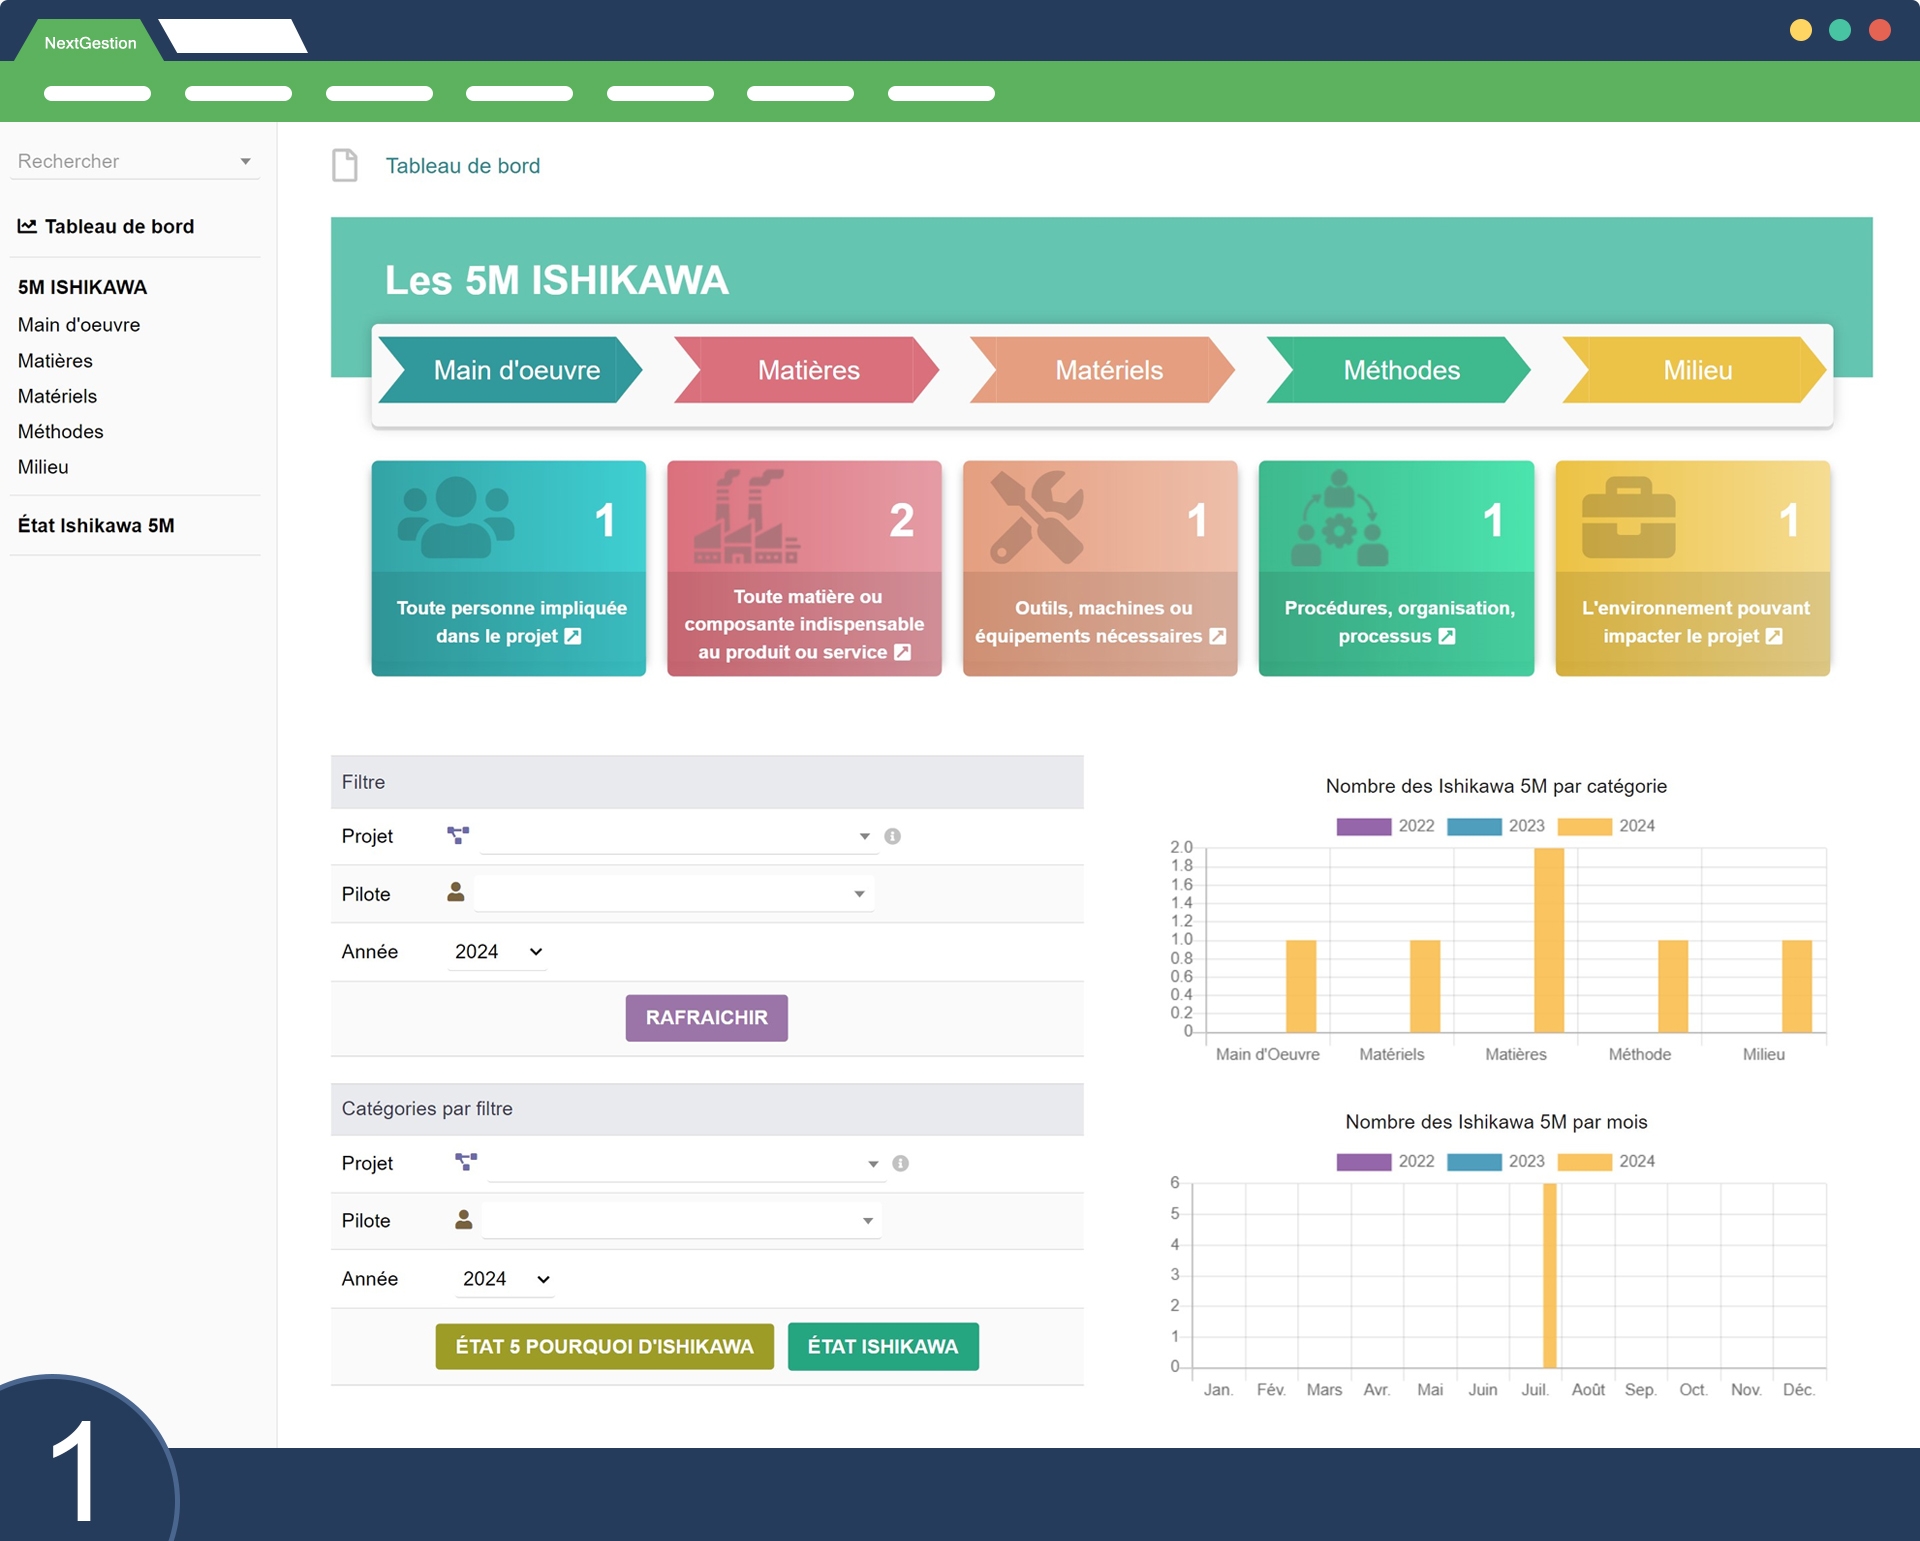Toggle the 2023 blue legend in monthly chart

[1474, 1161]
